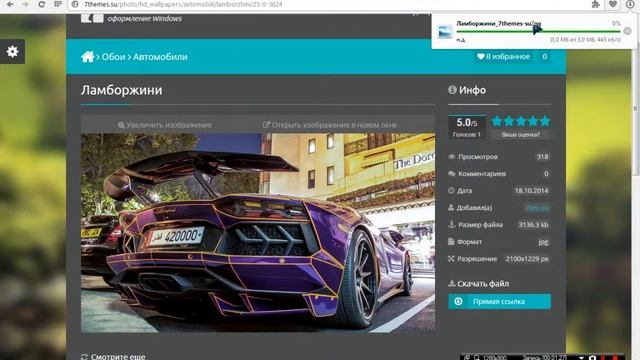Click the Инфо info icon
The height and width of the screenshot is (360, 640).
452,90
